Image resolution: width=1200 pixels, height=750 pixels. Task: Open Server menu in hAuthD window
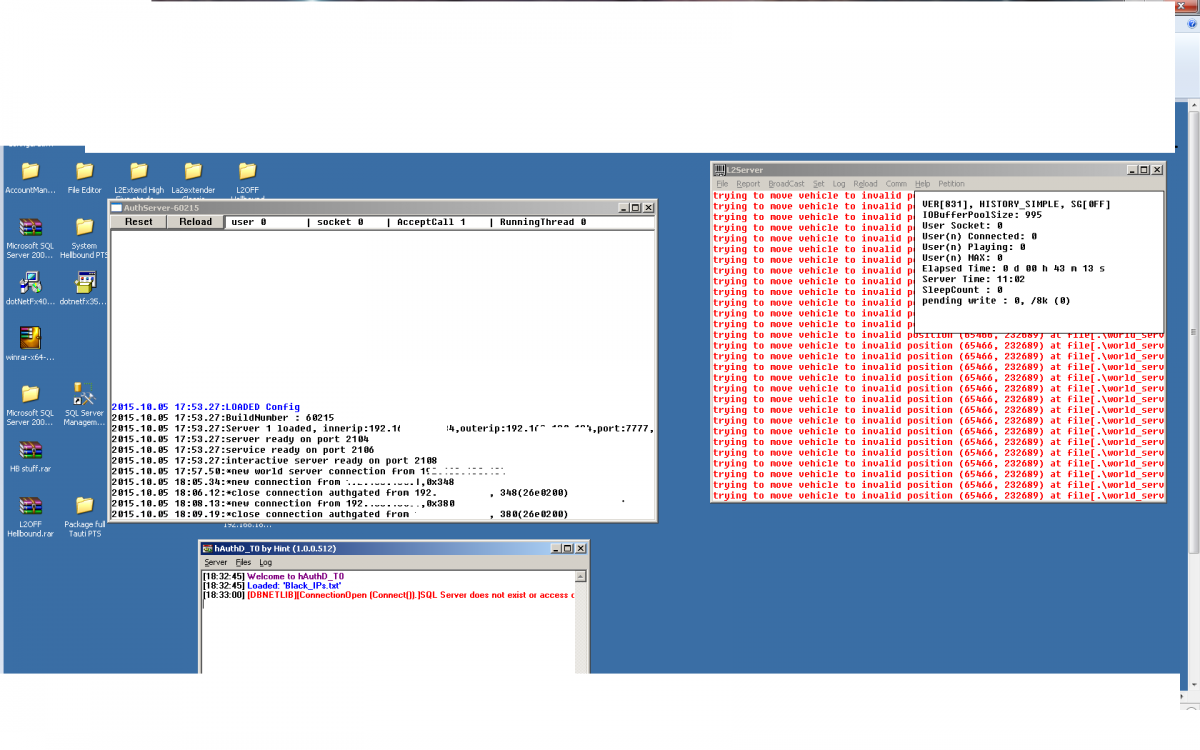click(x=215, y=563)
